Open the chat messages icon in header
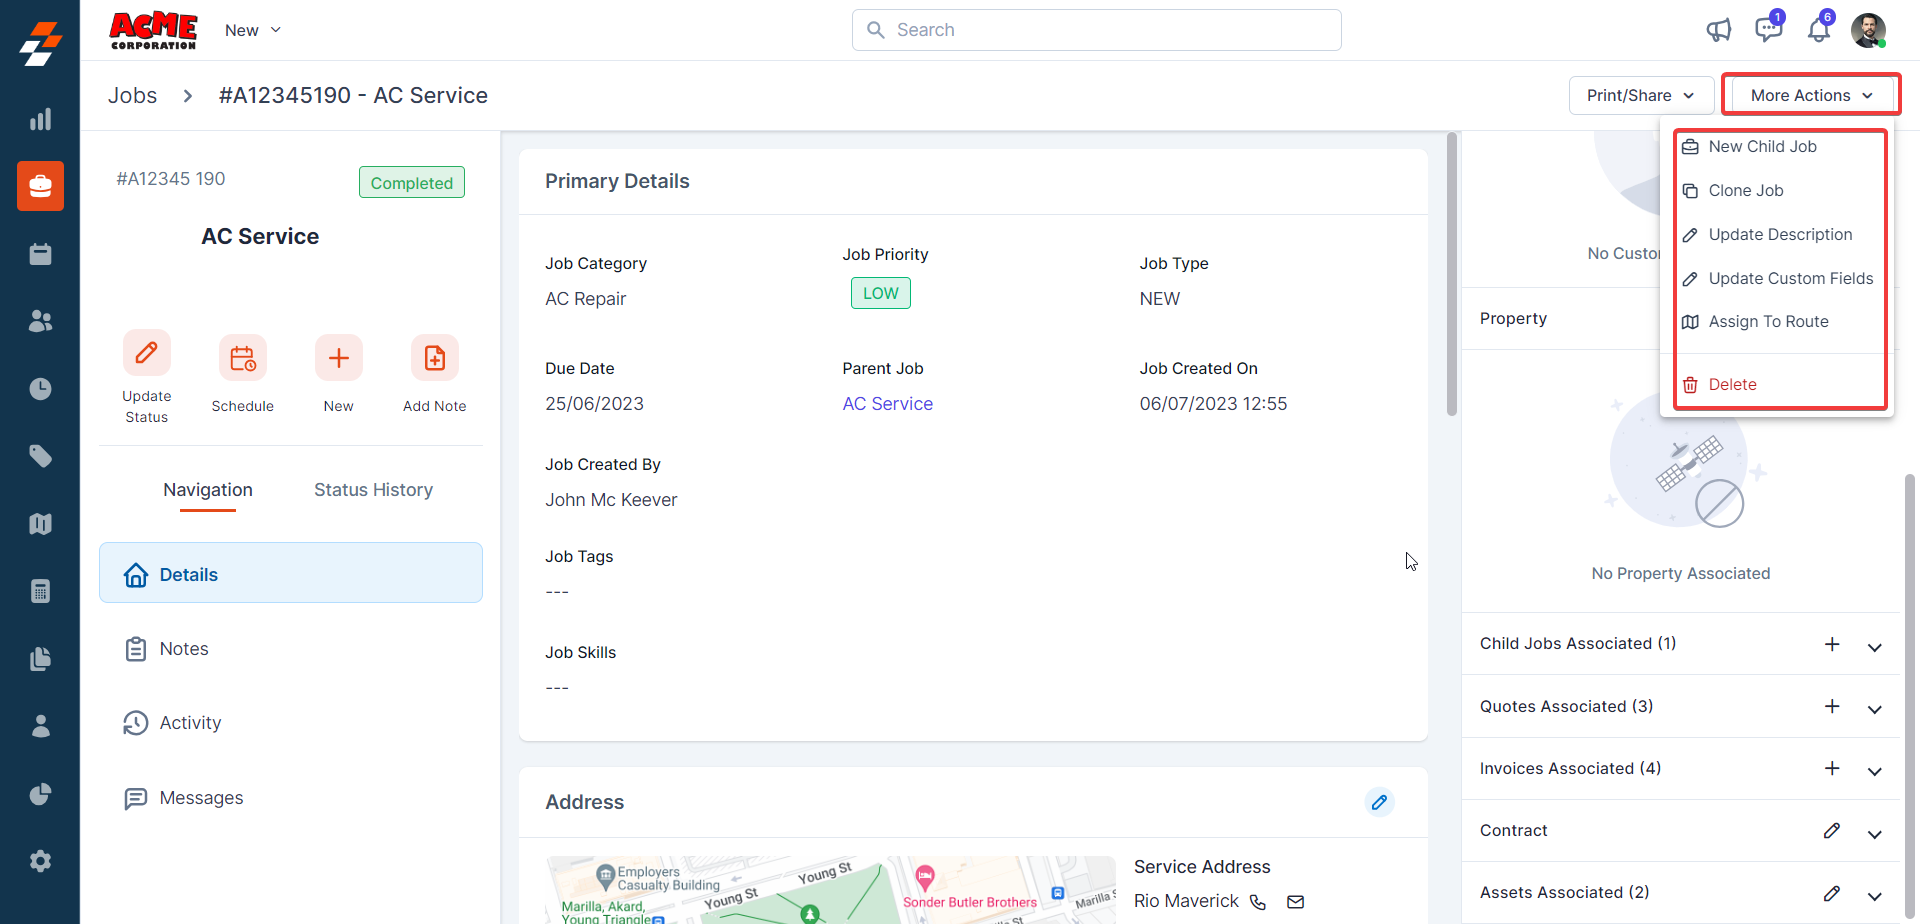1920x924 pixels. click(x=1768, y=30)
